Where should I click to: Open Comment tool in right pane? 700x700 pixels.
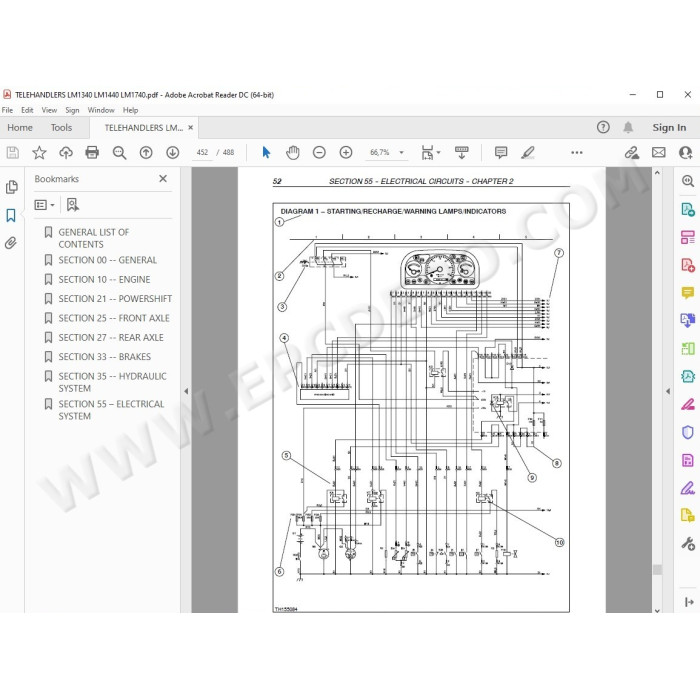click(688, 293)
